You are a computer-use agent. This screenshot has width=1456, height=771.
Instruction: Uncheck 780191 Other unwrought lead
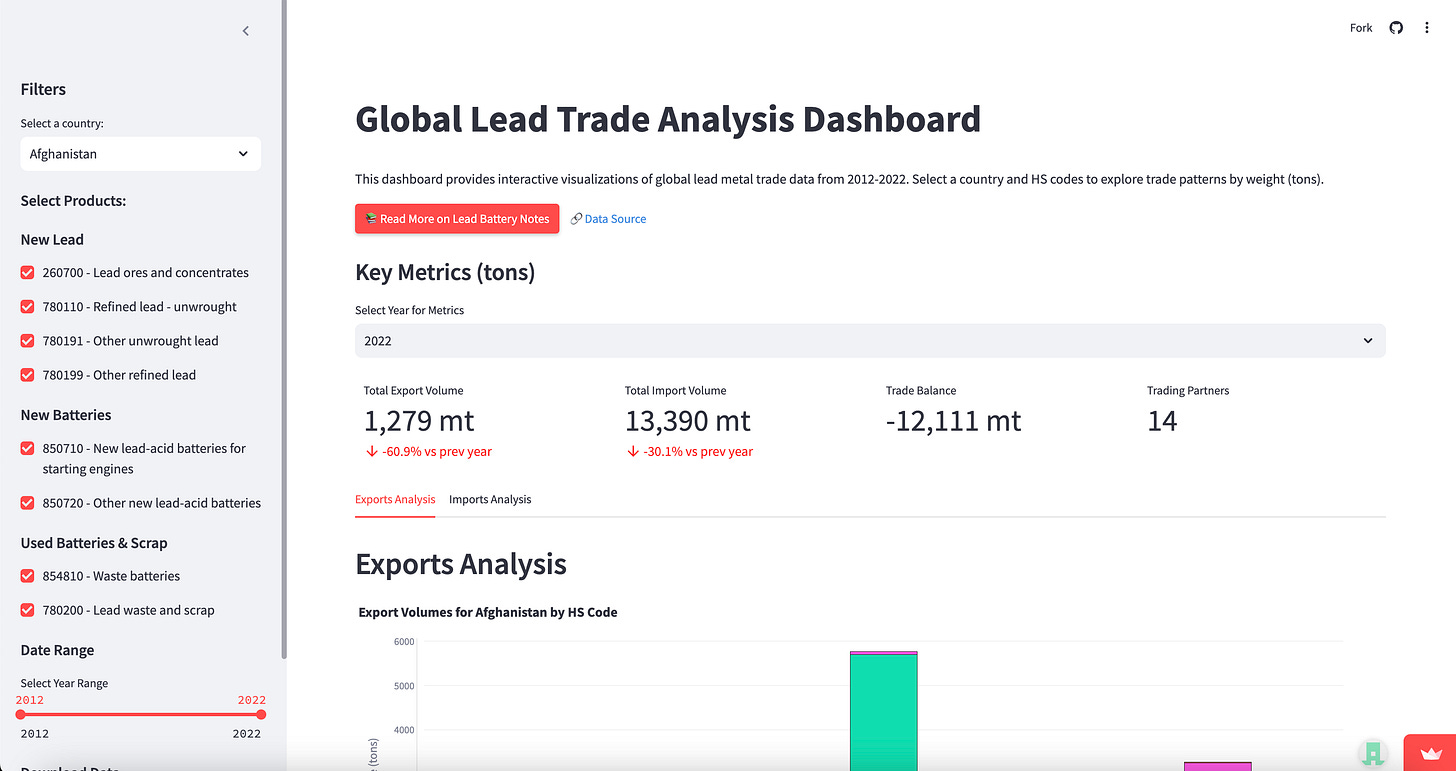[x=28, y=341]
